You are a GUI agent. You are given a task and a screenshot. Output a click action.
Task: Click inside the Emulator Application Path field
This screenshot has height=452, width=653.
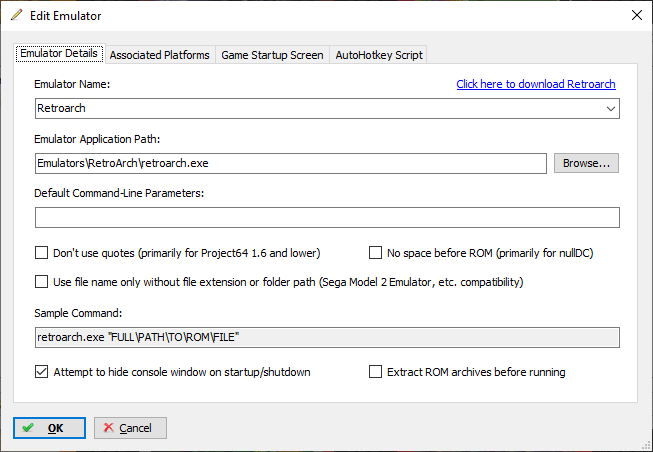[291, 163]
